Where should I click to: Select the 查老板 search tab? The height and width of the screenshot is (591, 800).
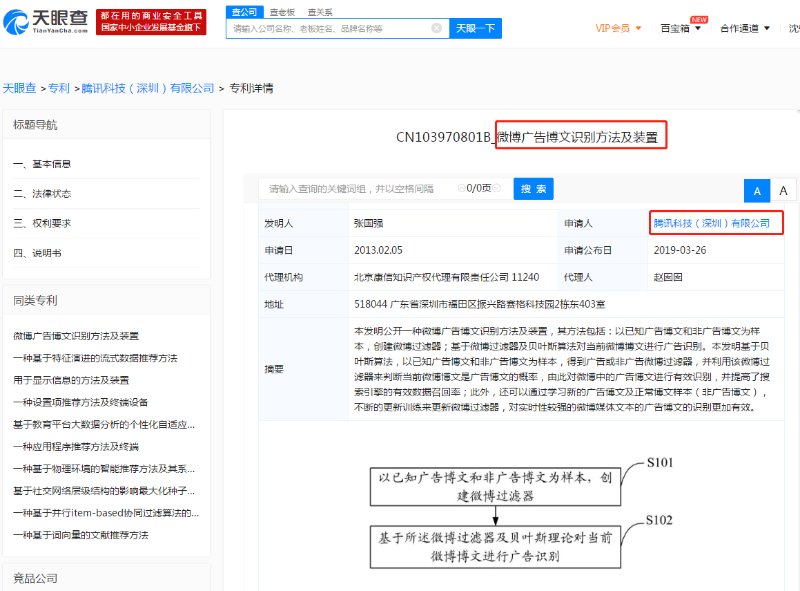click(282, 12)
